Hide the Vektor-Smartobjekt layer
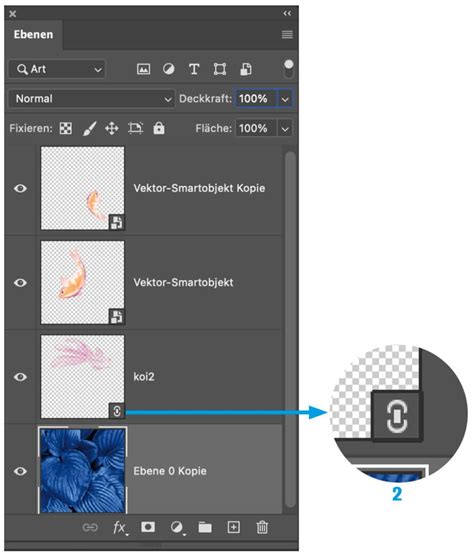The width and height of the screenshot is (474, 558). pyautogui.click(x=20, y=283)
